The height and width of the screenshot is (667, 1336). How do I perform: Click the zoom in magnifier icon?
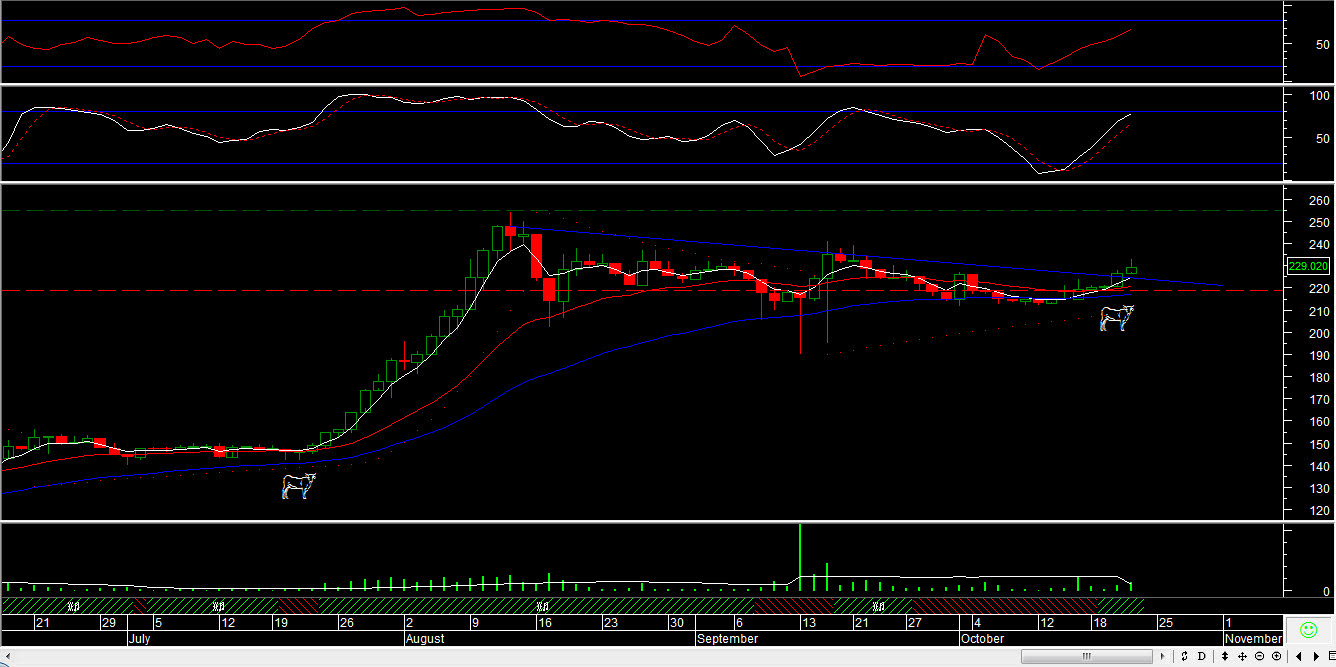coord(1277,656)
